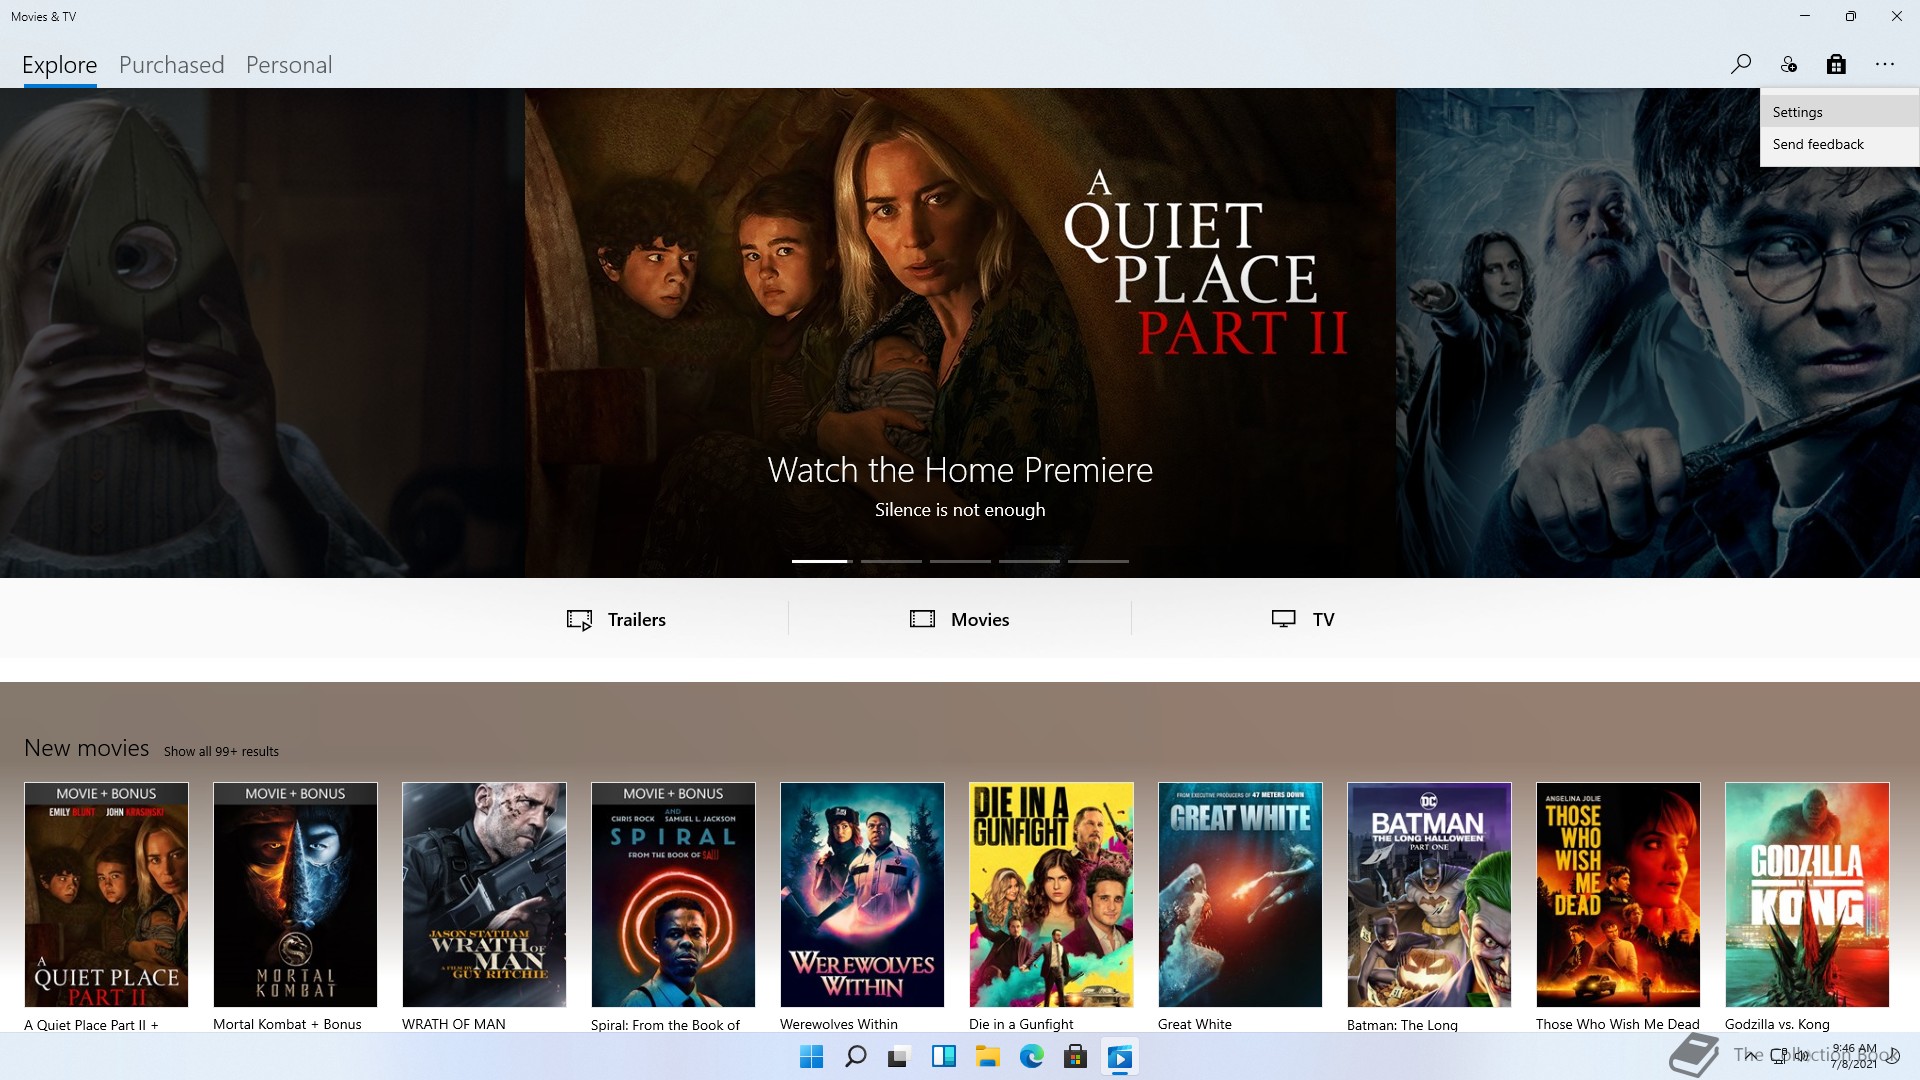Open the Mortal Kombat poster
1920x1080 pixels.
click(295, 895)
